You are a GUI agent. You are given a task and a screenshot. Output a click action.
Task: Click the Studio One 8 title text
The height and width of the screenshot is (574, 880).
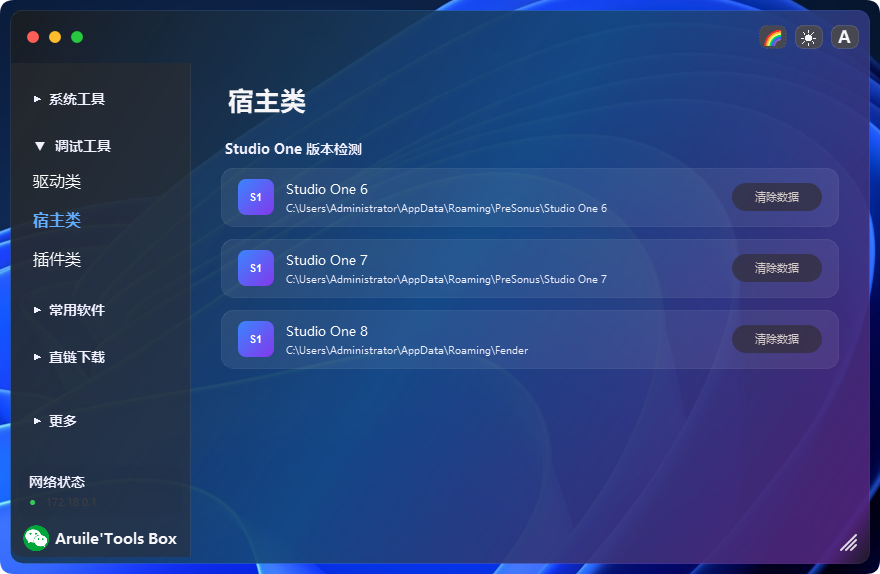tap(327, 332)
